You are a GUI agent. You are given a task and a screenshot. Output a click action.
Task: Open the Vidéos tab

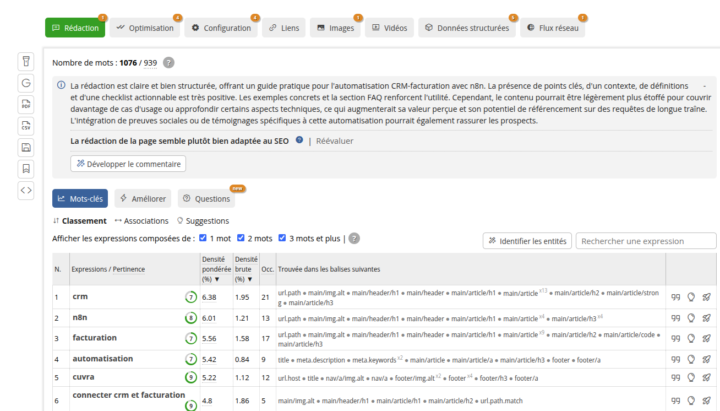[389, 28]
